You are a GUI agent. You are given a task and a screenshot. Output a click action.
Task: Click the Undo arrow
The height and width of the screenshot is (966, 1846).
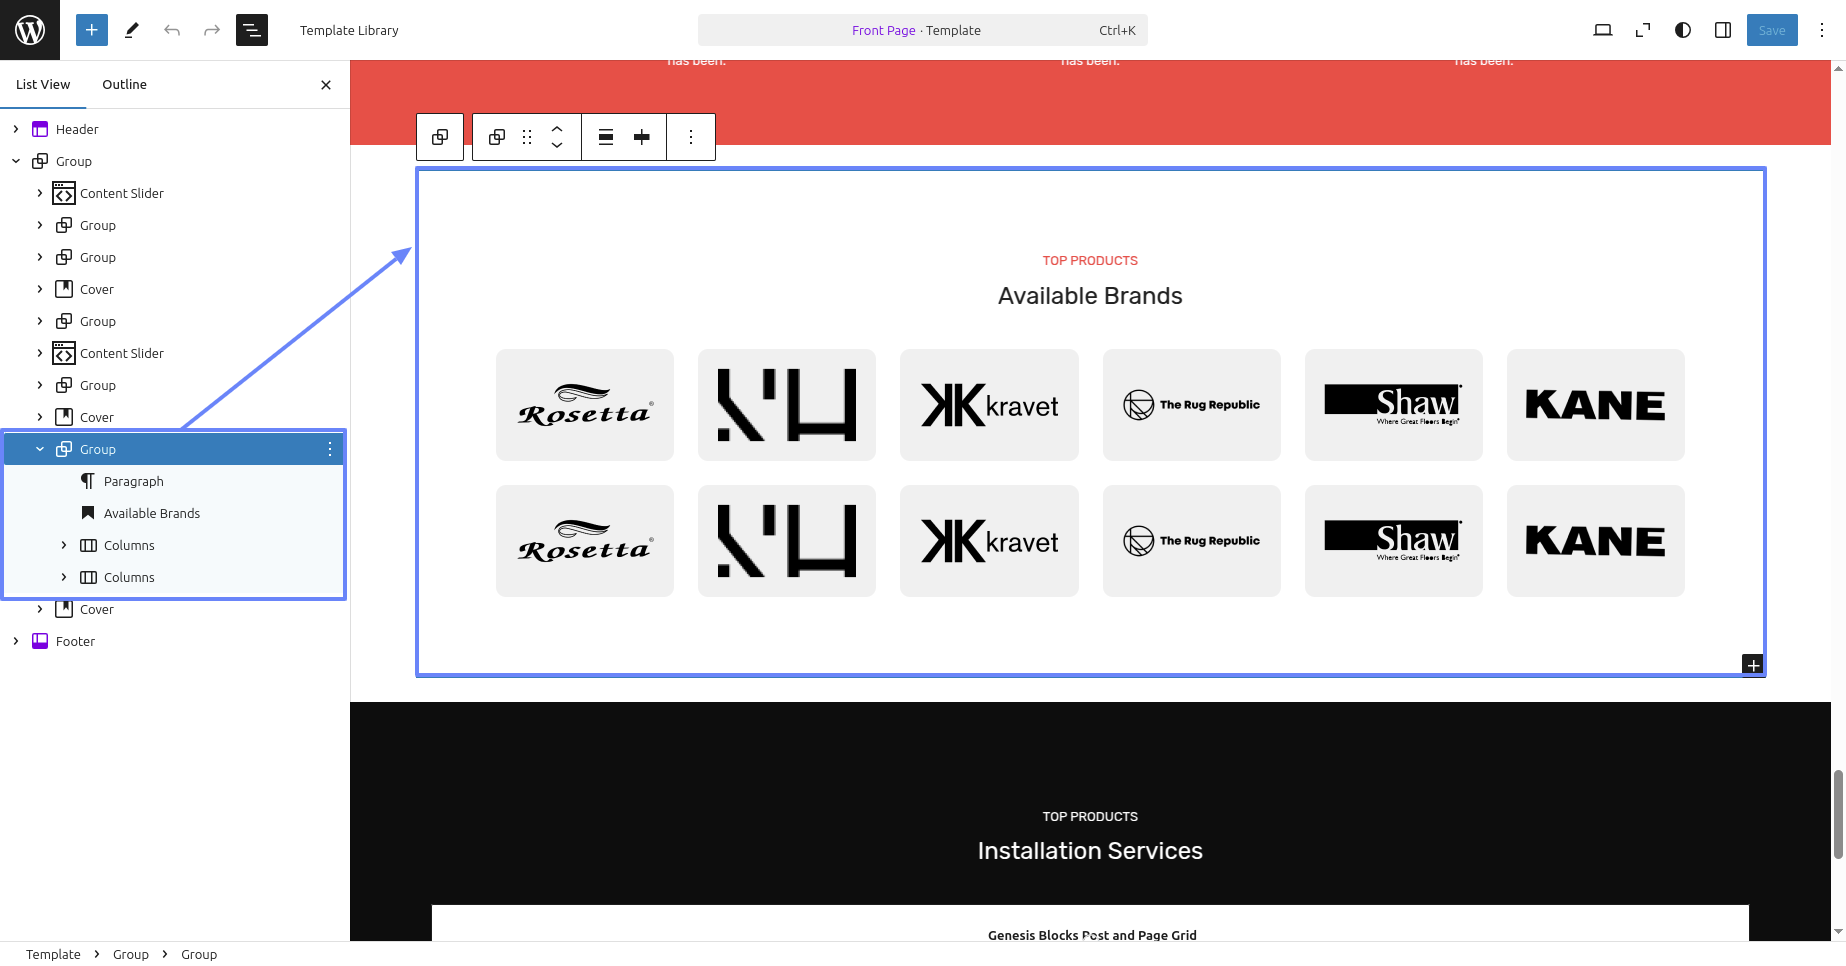(x=172, y=30)
